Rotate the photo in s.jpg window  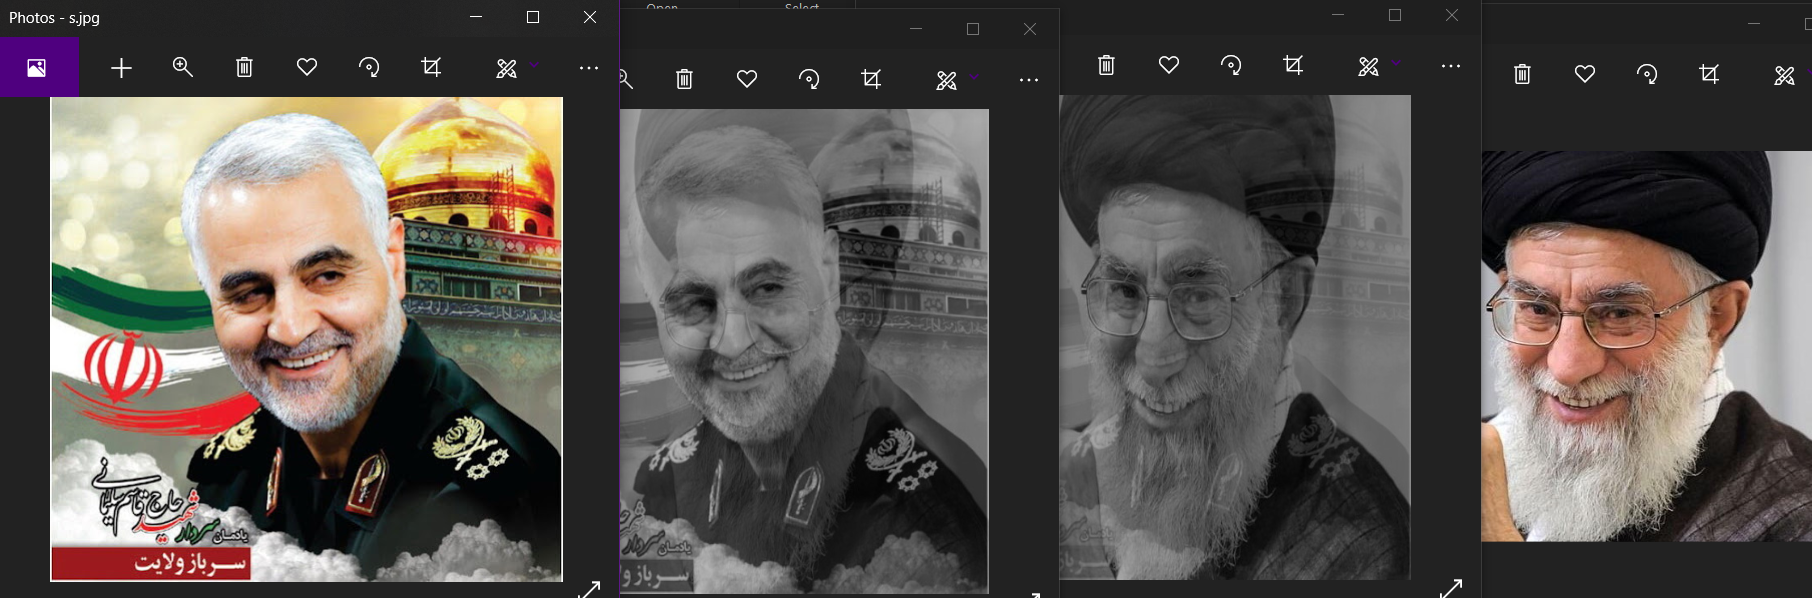[369, 67]
